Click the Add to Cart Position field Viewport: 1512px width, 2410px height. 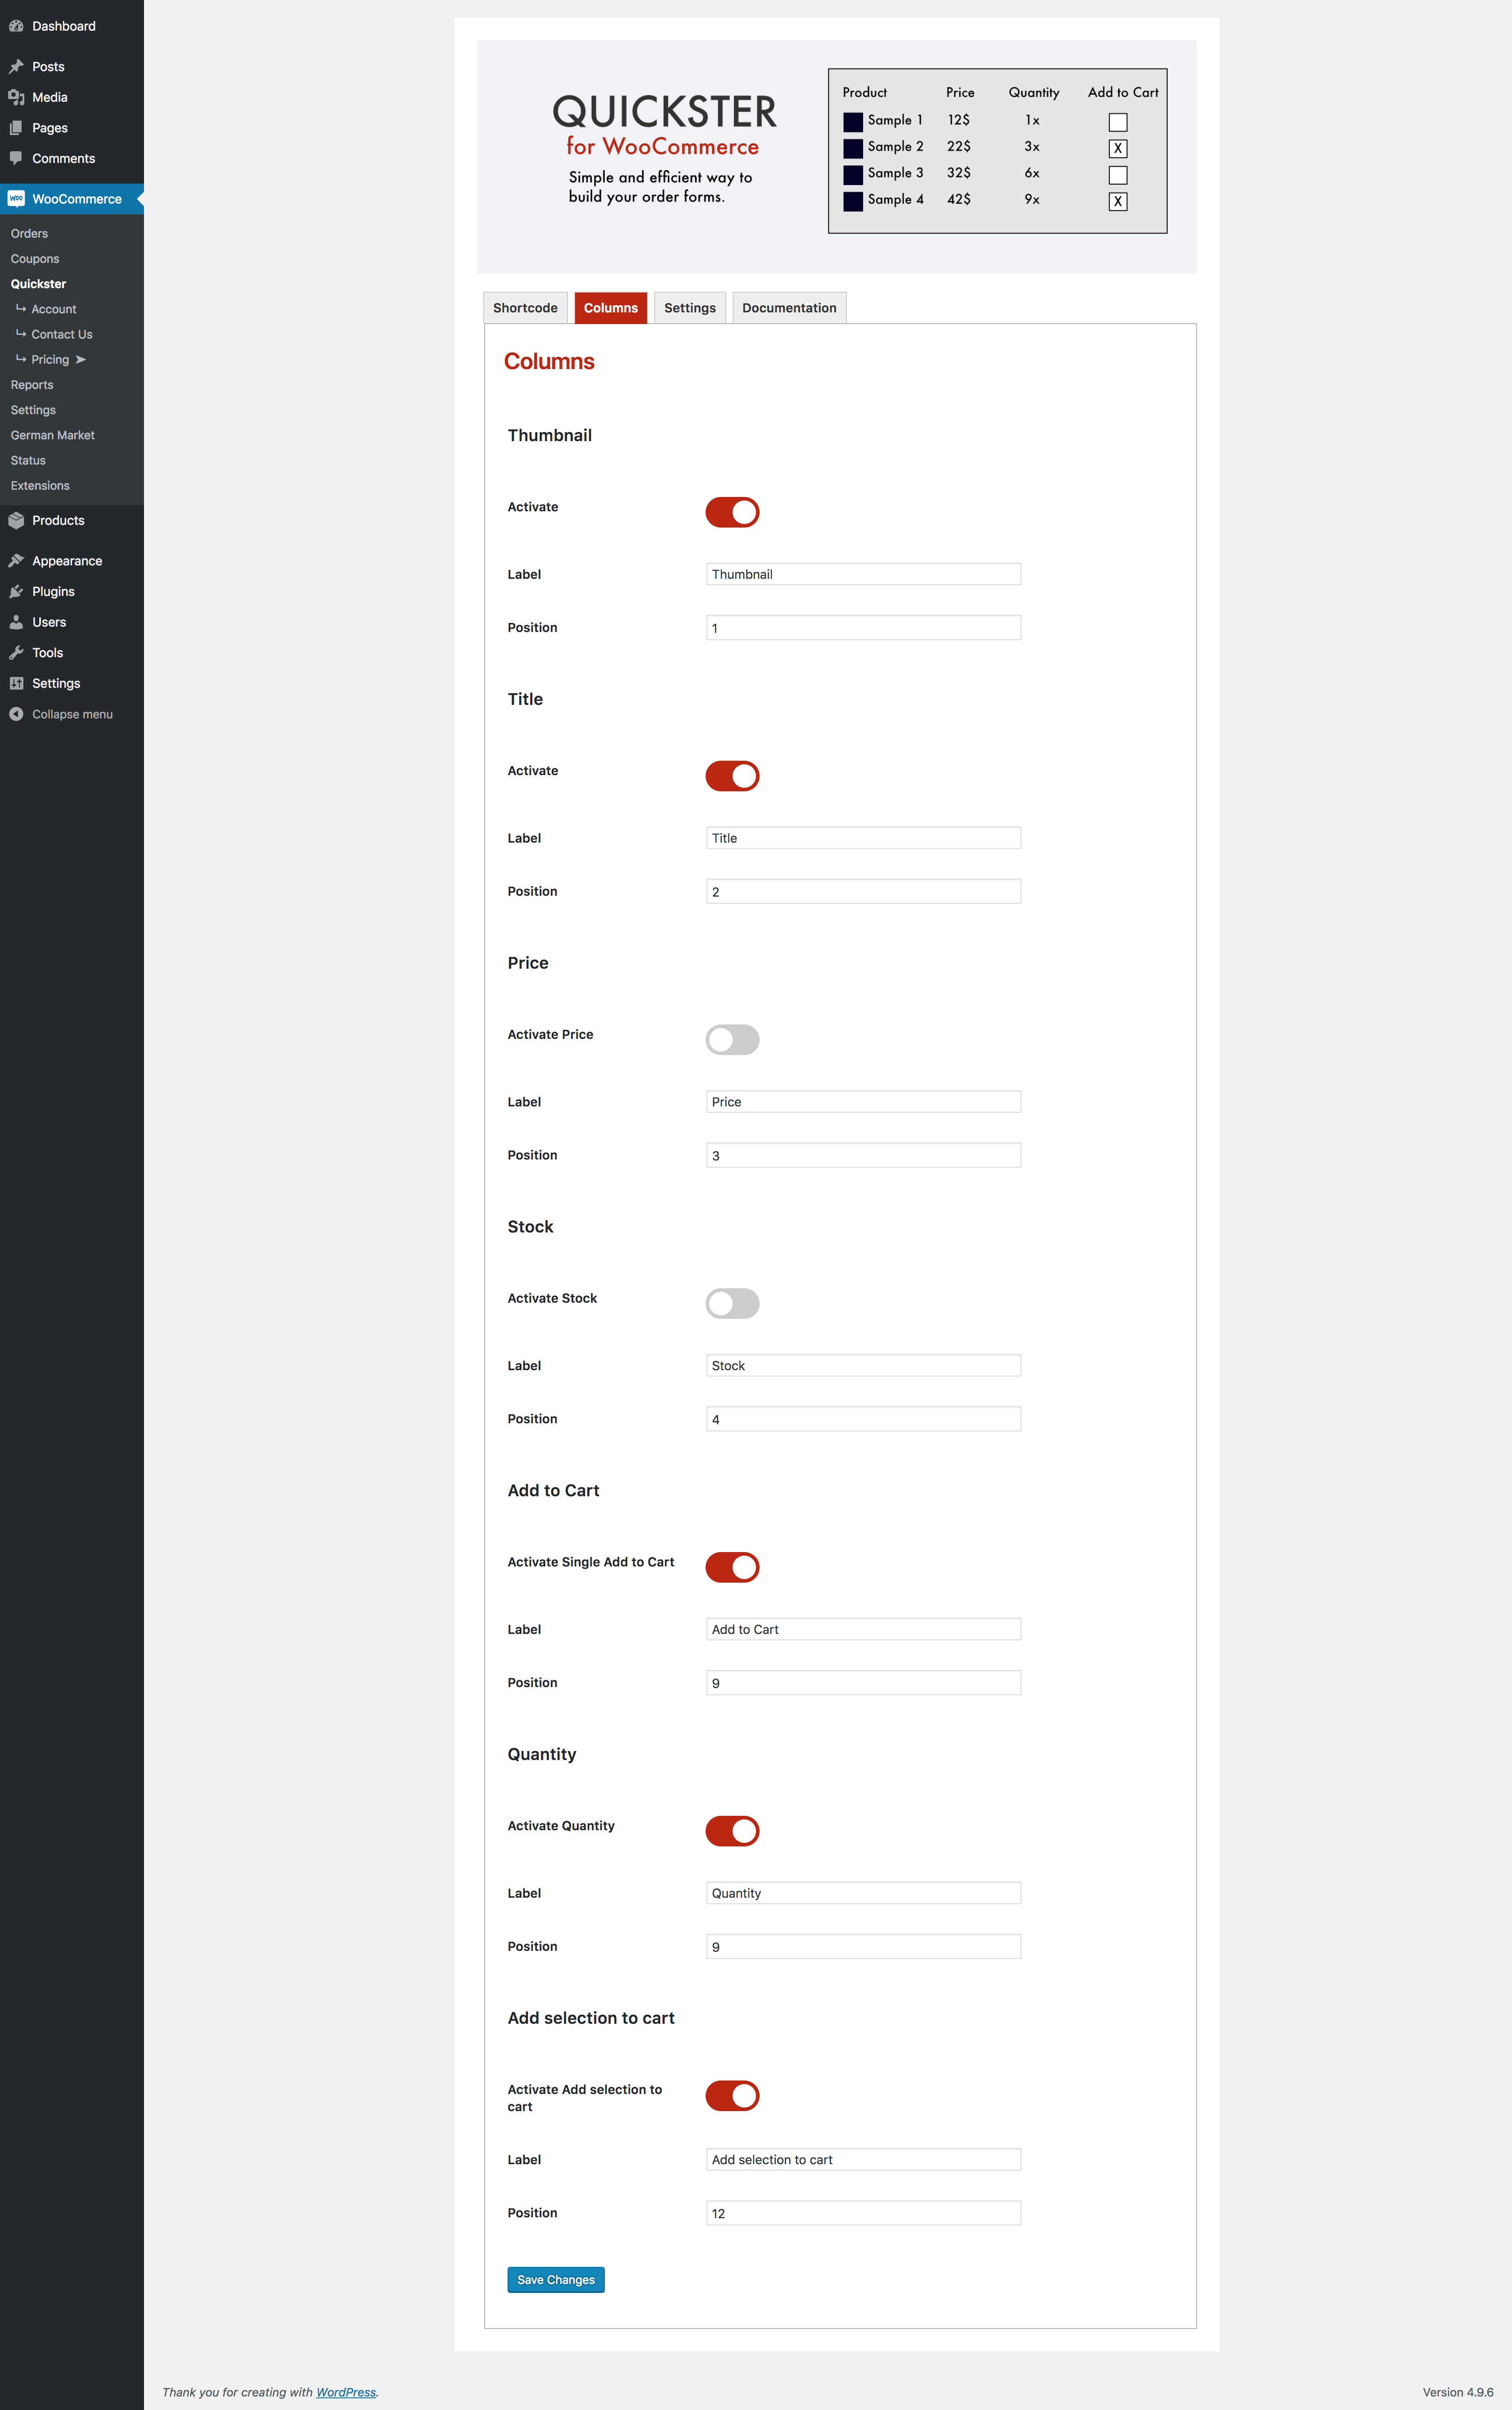click(863, 1684)
